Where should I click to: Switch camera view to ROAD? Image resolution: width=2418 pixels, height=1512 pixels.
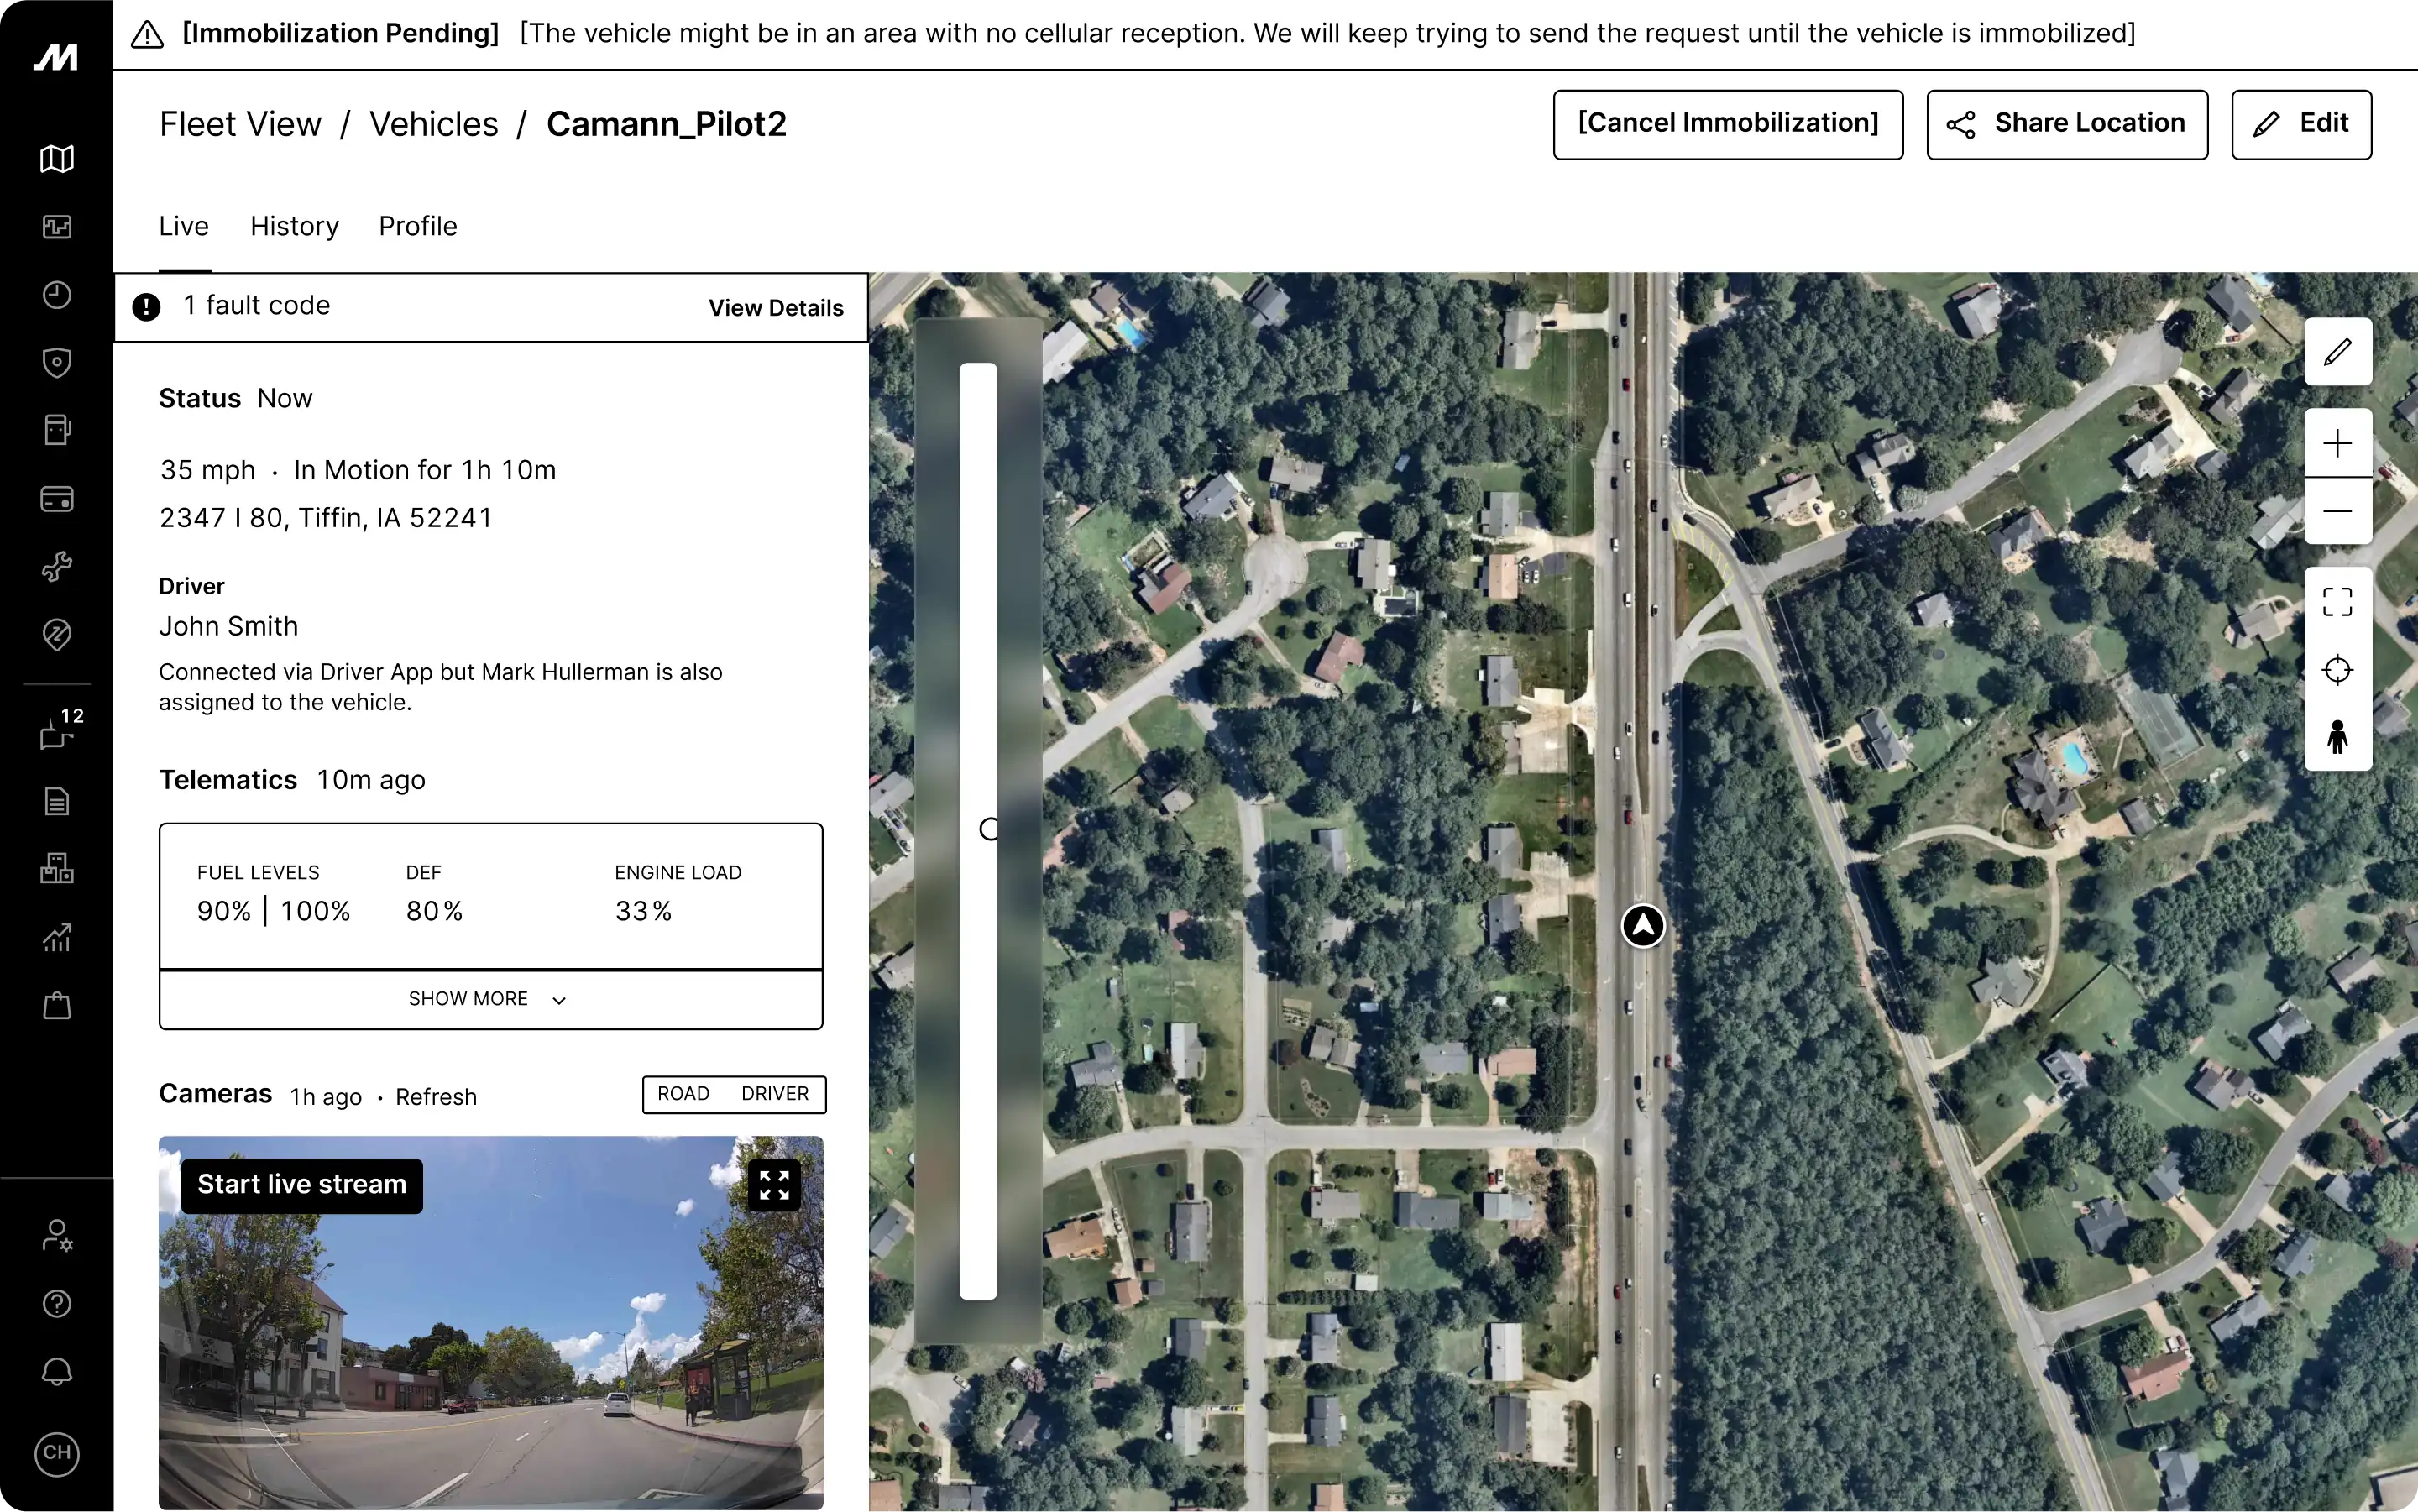click(684, 1094)
